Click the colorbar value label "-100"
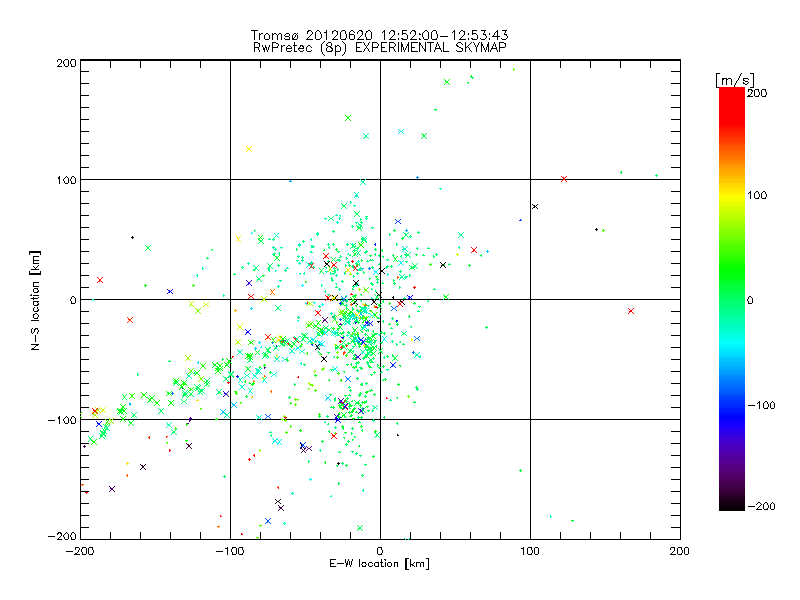800x600 pixels. (x=761, y=405)
